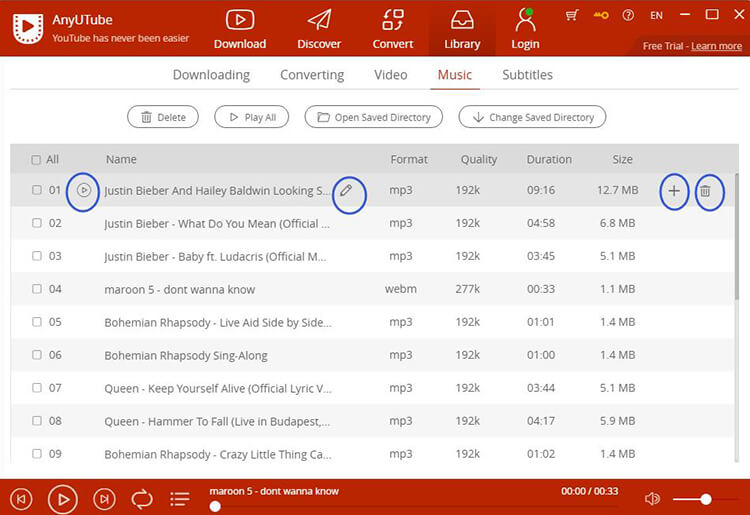The width and height of the screenshot is (750, 515).
Task: Click Change Saved Directory button
Action: point(532,117)
